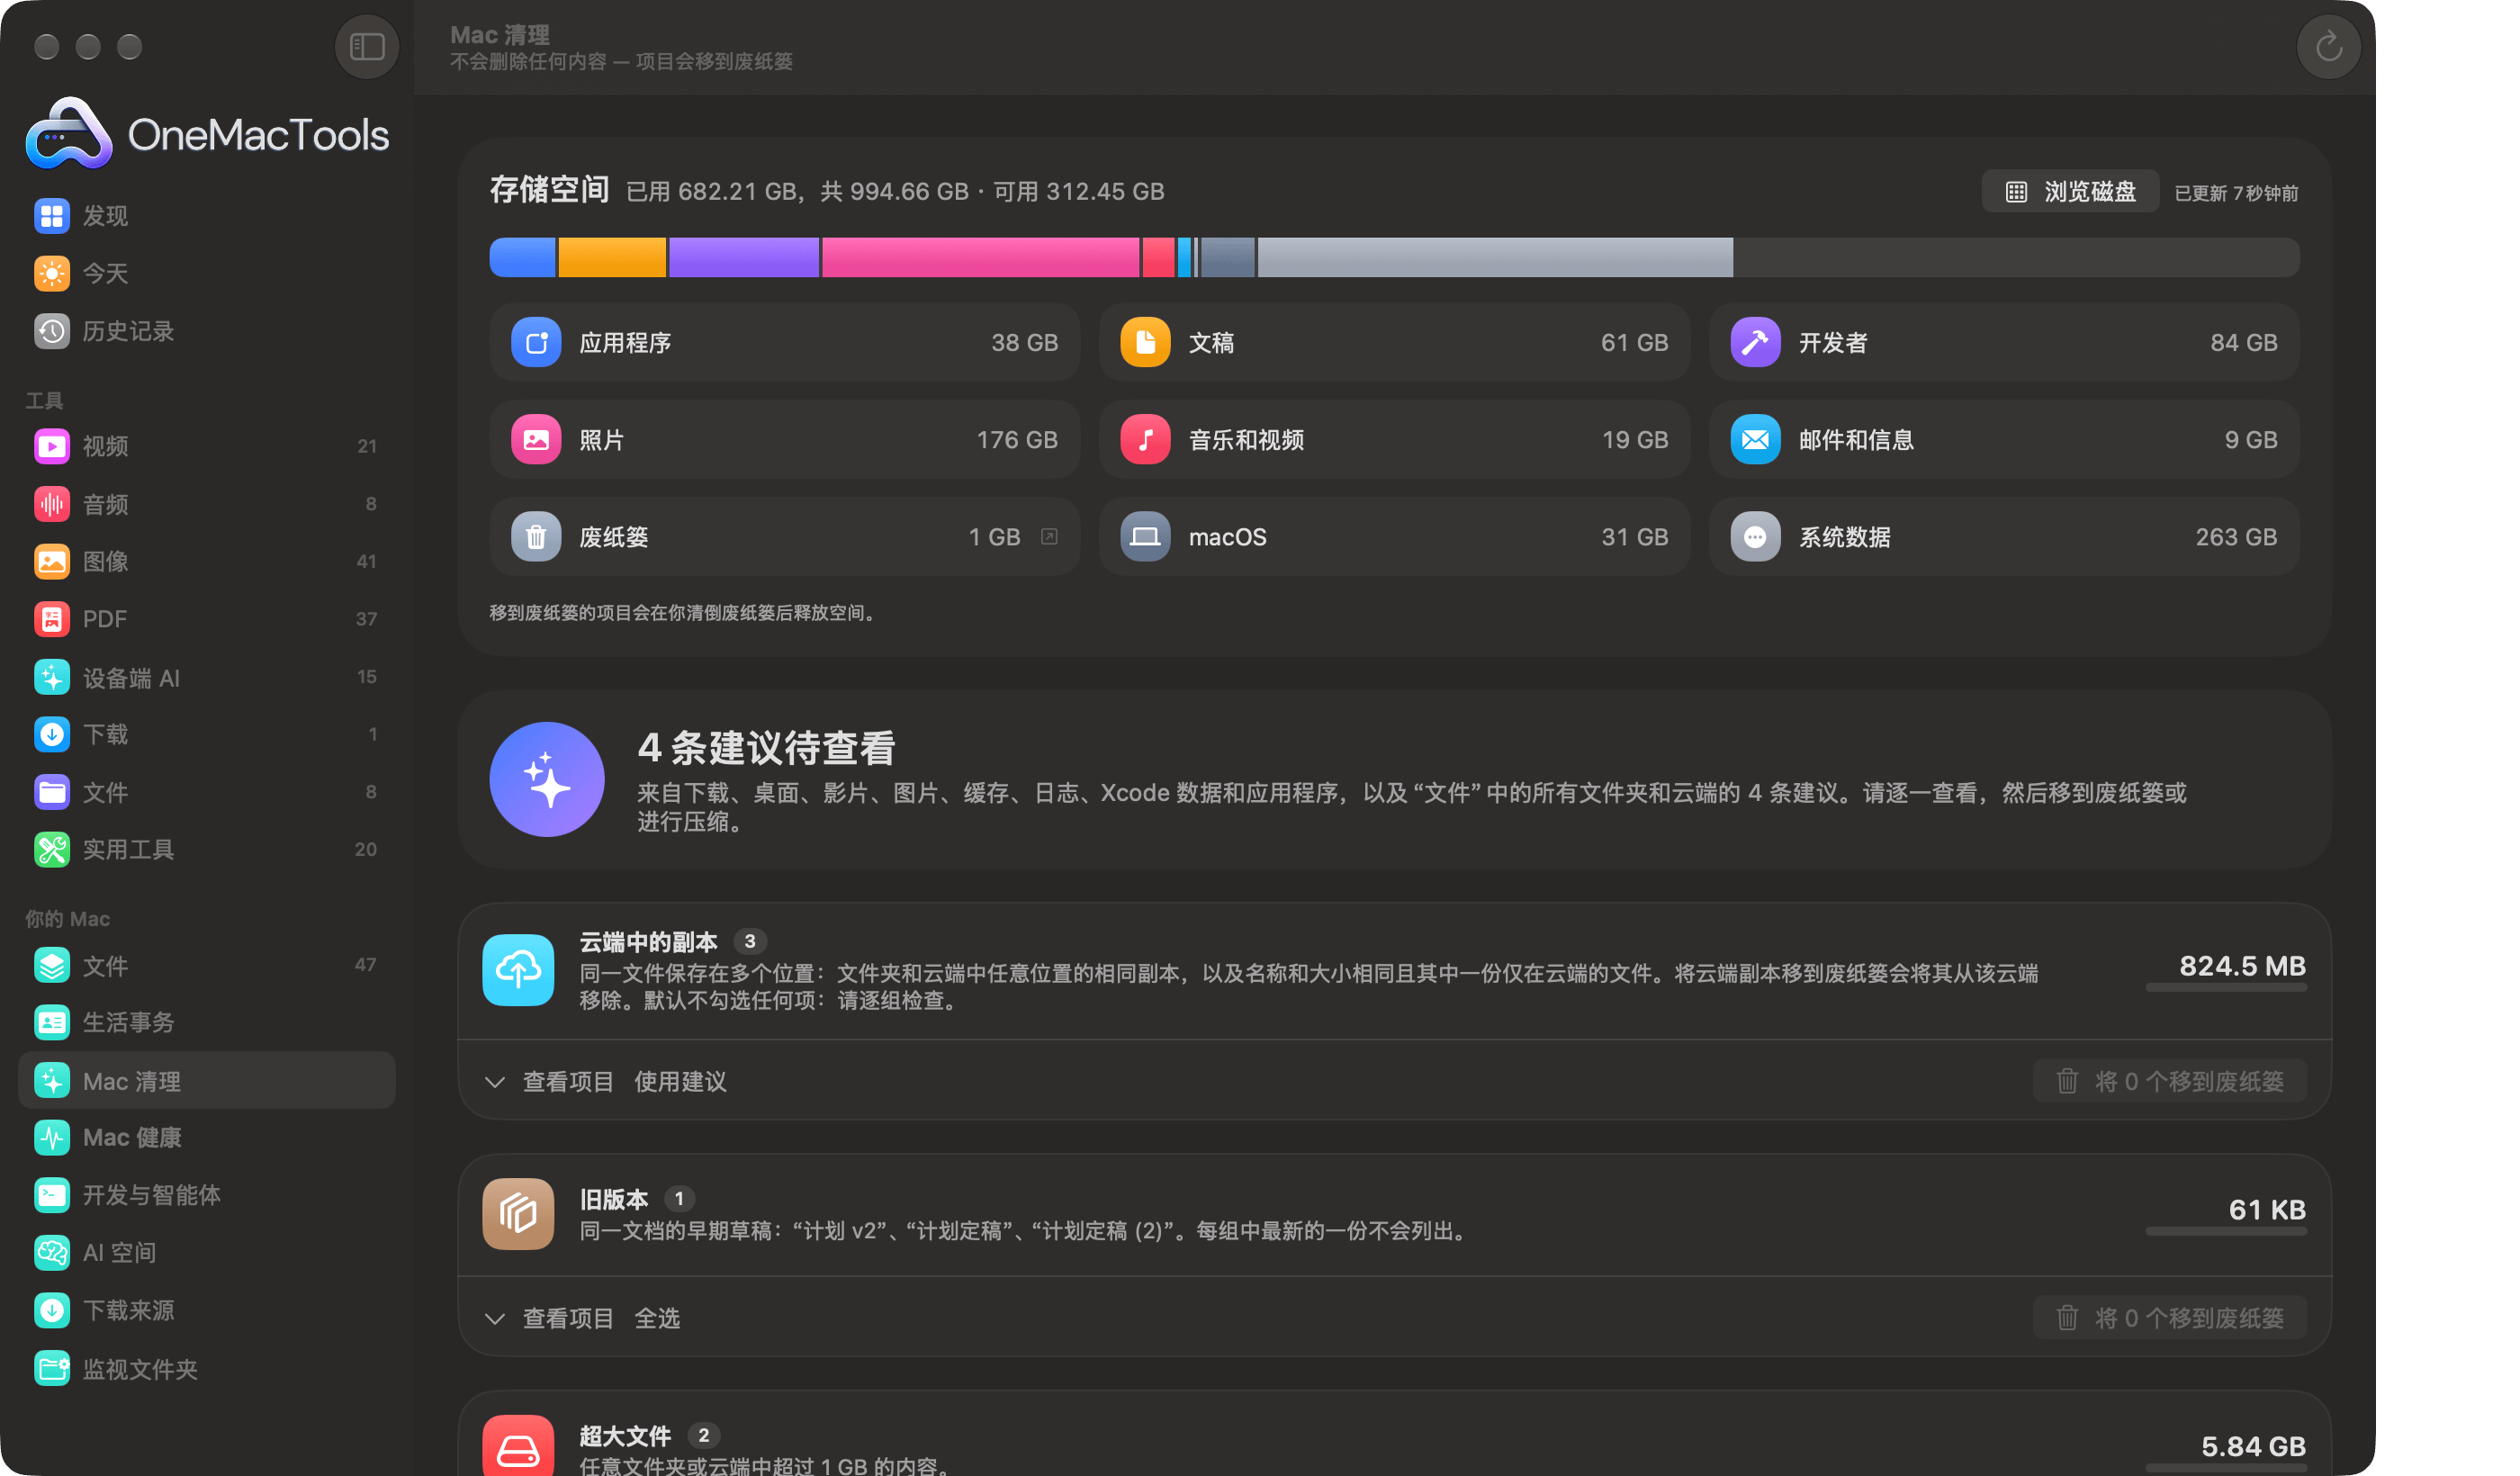Click 全选 under 旧版本
This screenshot has height=1476, width=2520.
tap(657, 1318)
